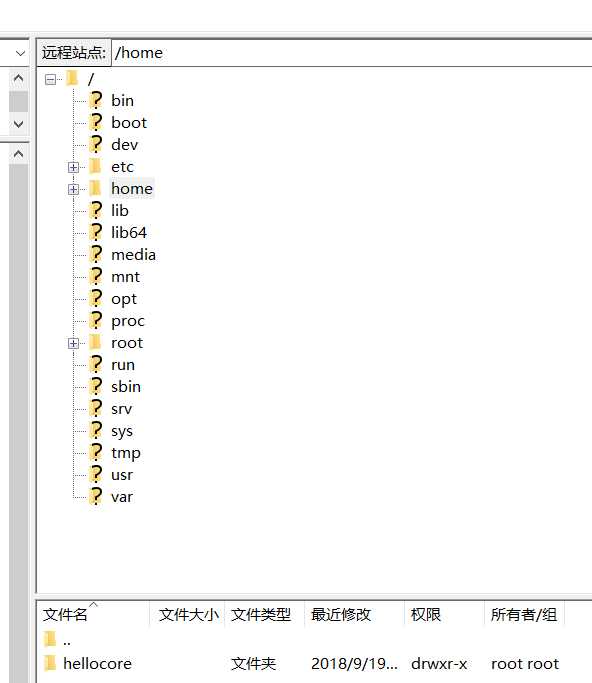Click the folder icon of etc

click(95, 166)
